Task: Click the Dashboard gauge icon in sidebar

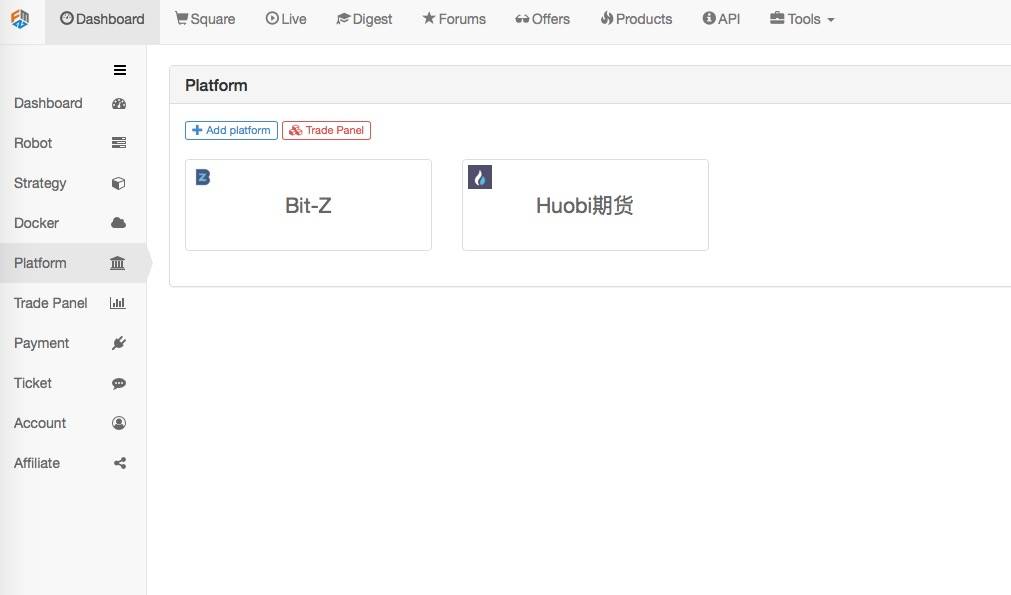Action: click(119, 103)
